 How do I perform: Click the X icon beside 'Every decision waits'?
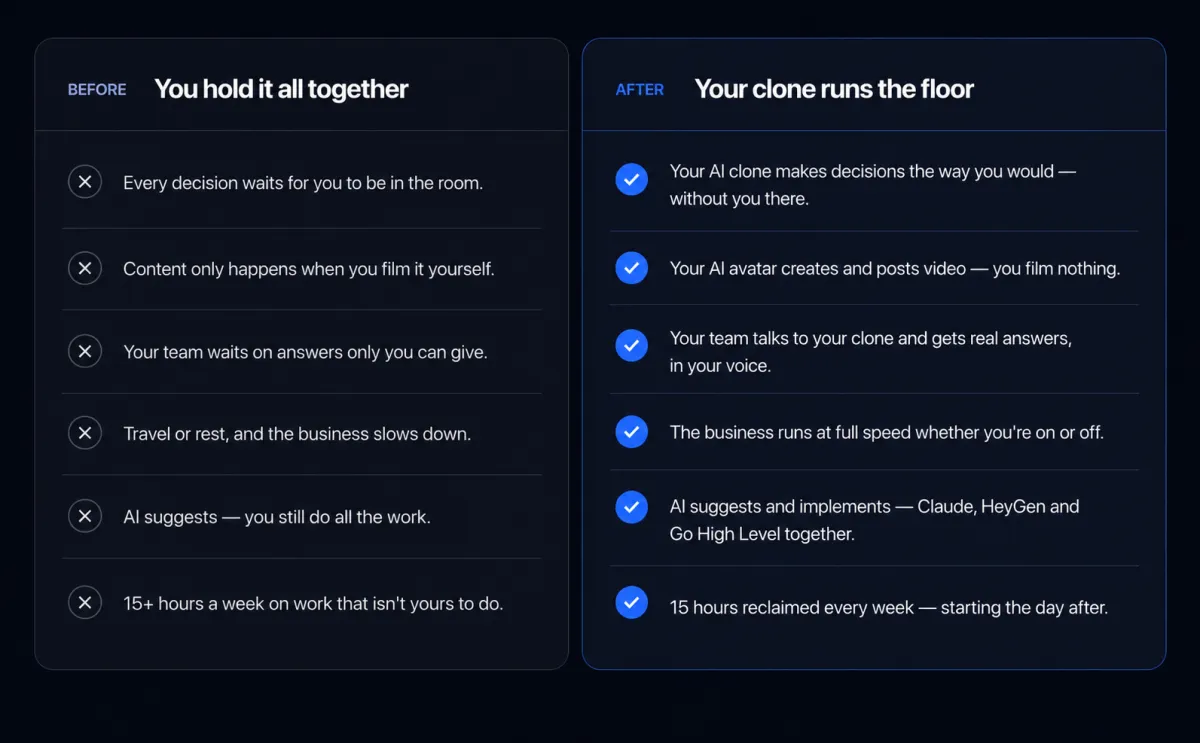[x=85, y=182]
